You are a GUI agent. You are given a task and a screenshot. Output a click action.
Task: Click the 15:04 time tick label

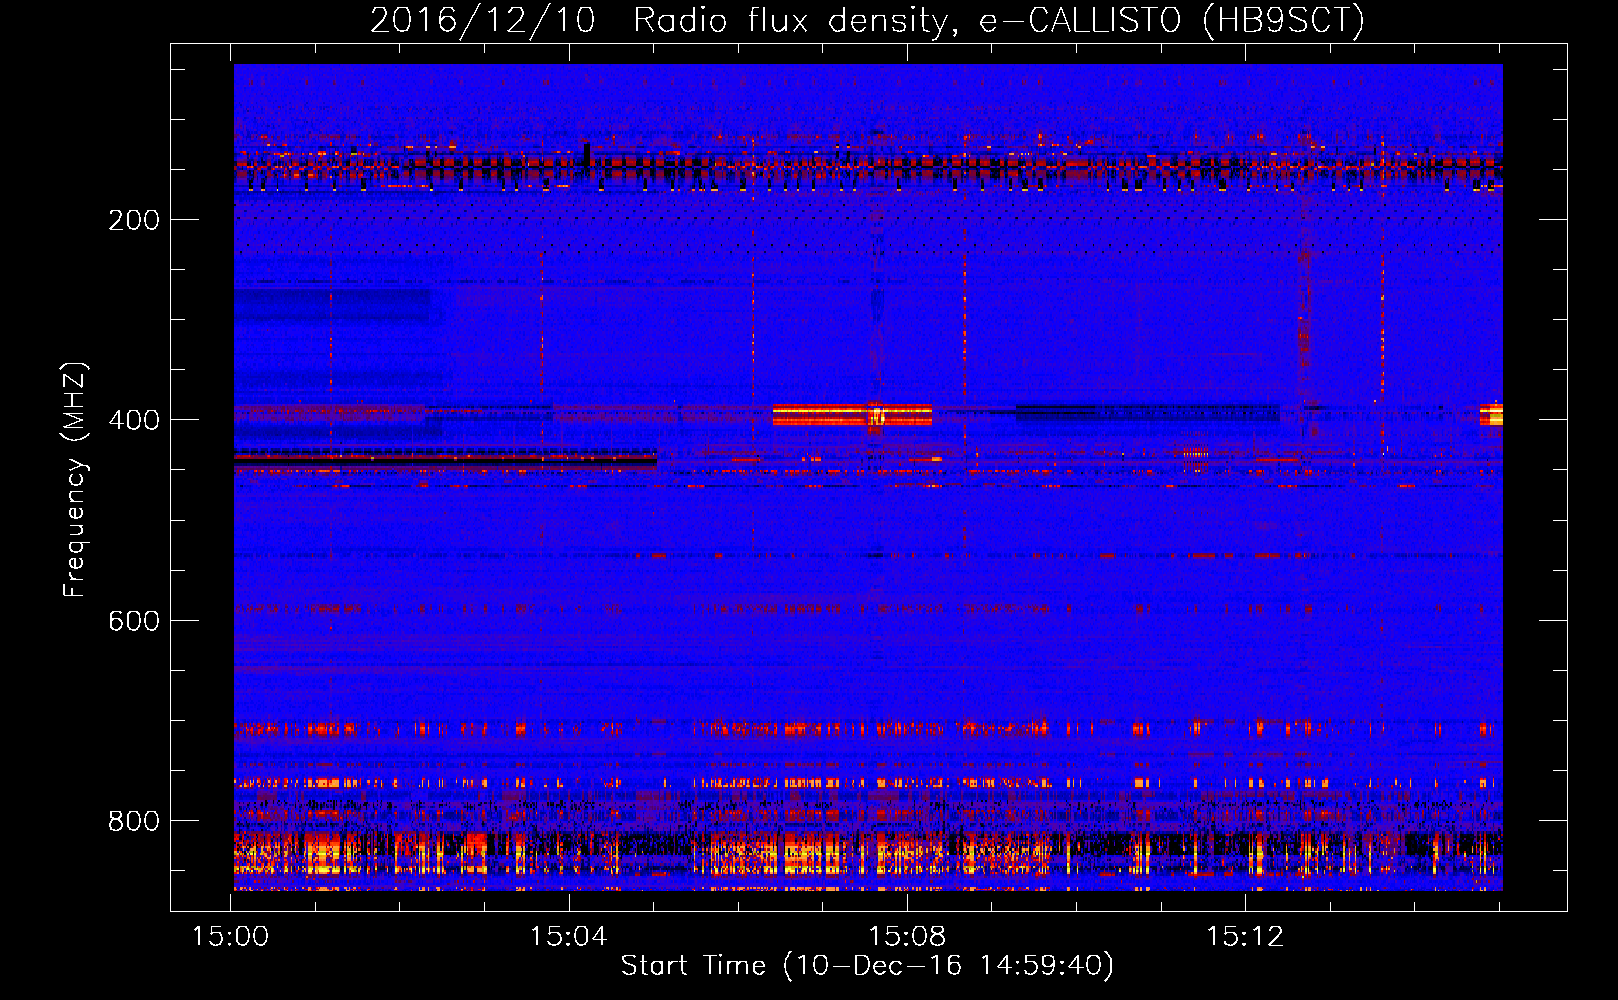click(569, 936)
